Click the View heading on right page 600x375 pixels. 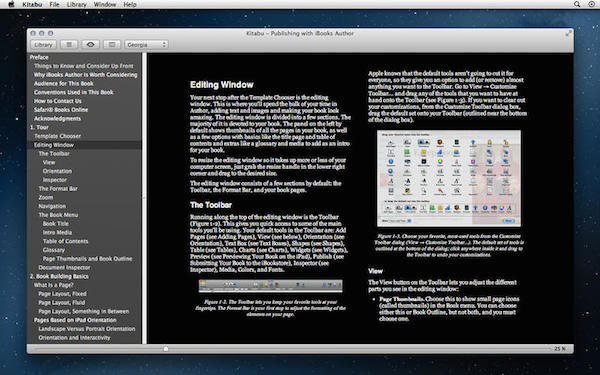tap(375, 271)
